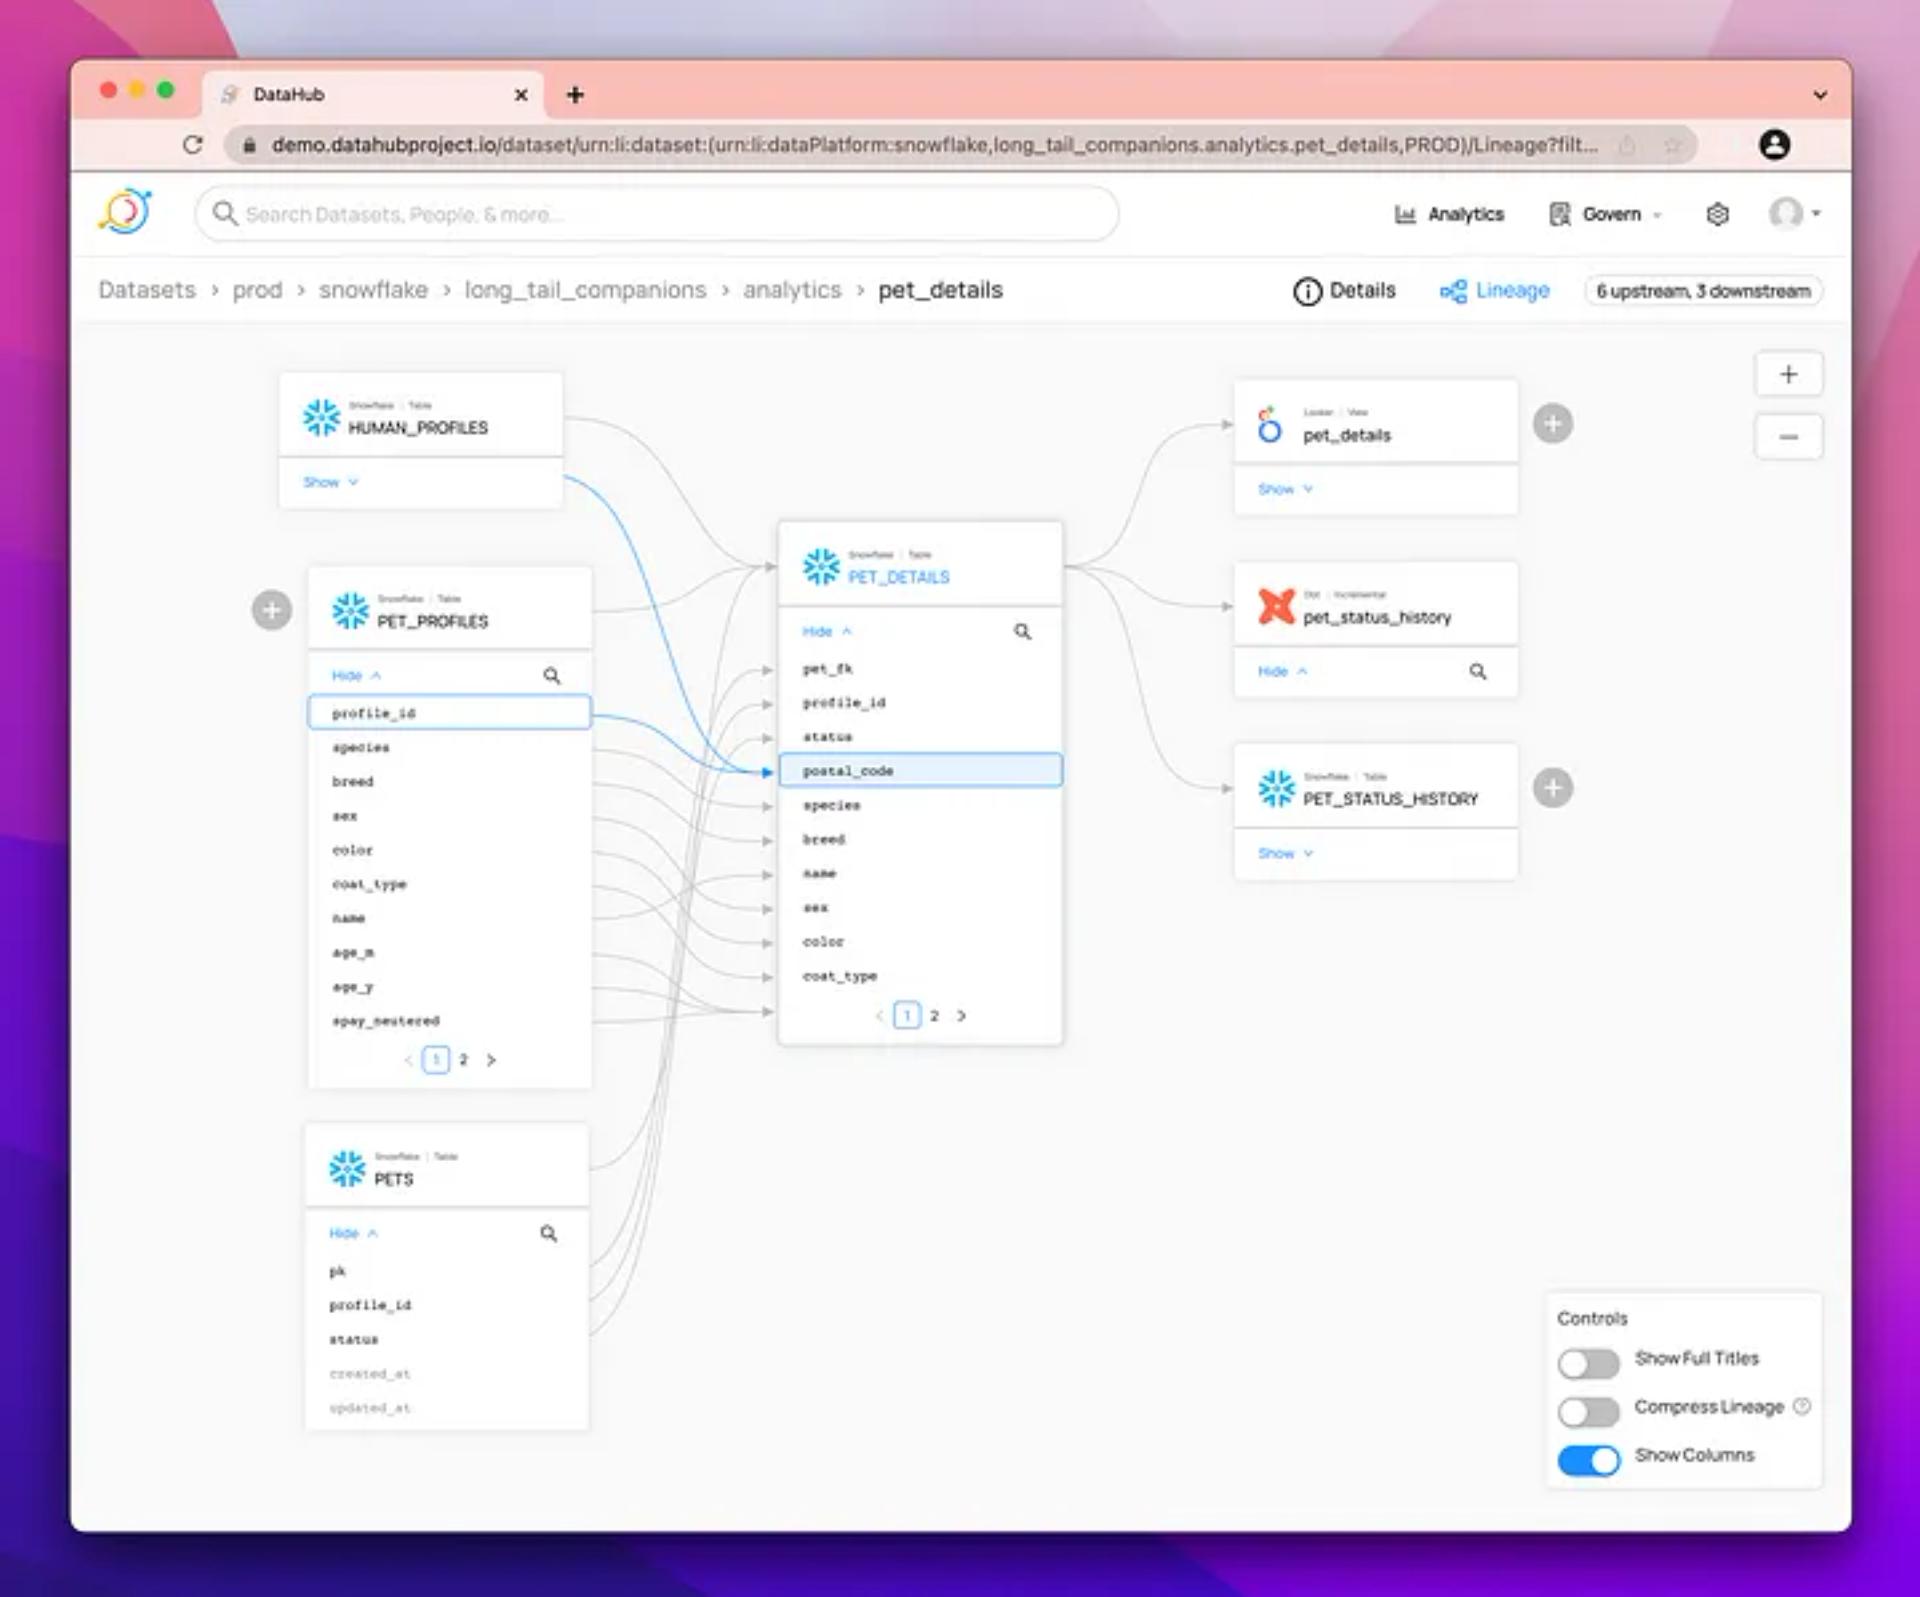The width and height of the screenshot is (1920, 1597).
Task: Expand lineage beside PET_STATUS_HISTORY plus circle
Action: [1552, 788]
